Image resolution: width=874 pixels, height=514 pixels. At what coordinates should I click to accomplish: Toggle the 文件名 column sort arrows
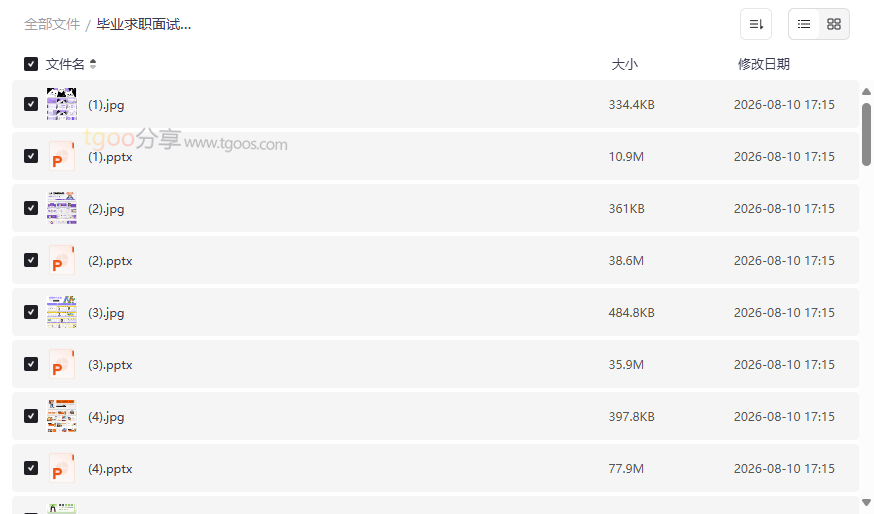click(x=93, y=64)
